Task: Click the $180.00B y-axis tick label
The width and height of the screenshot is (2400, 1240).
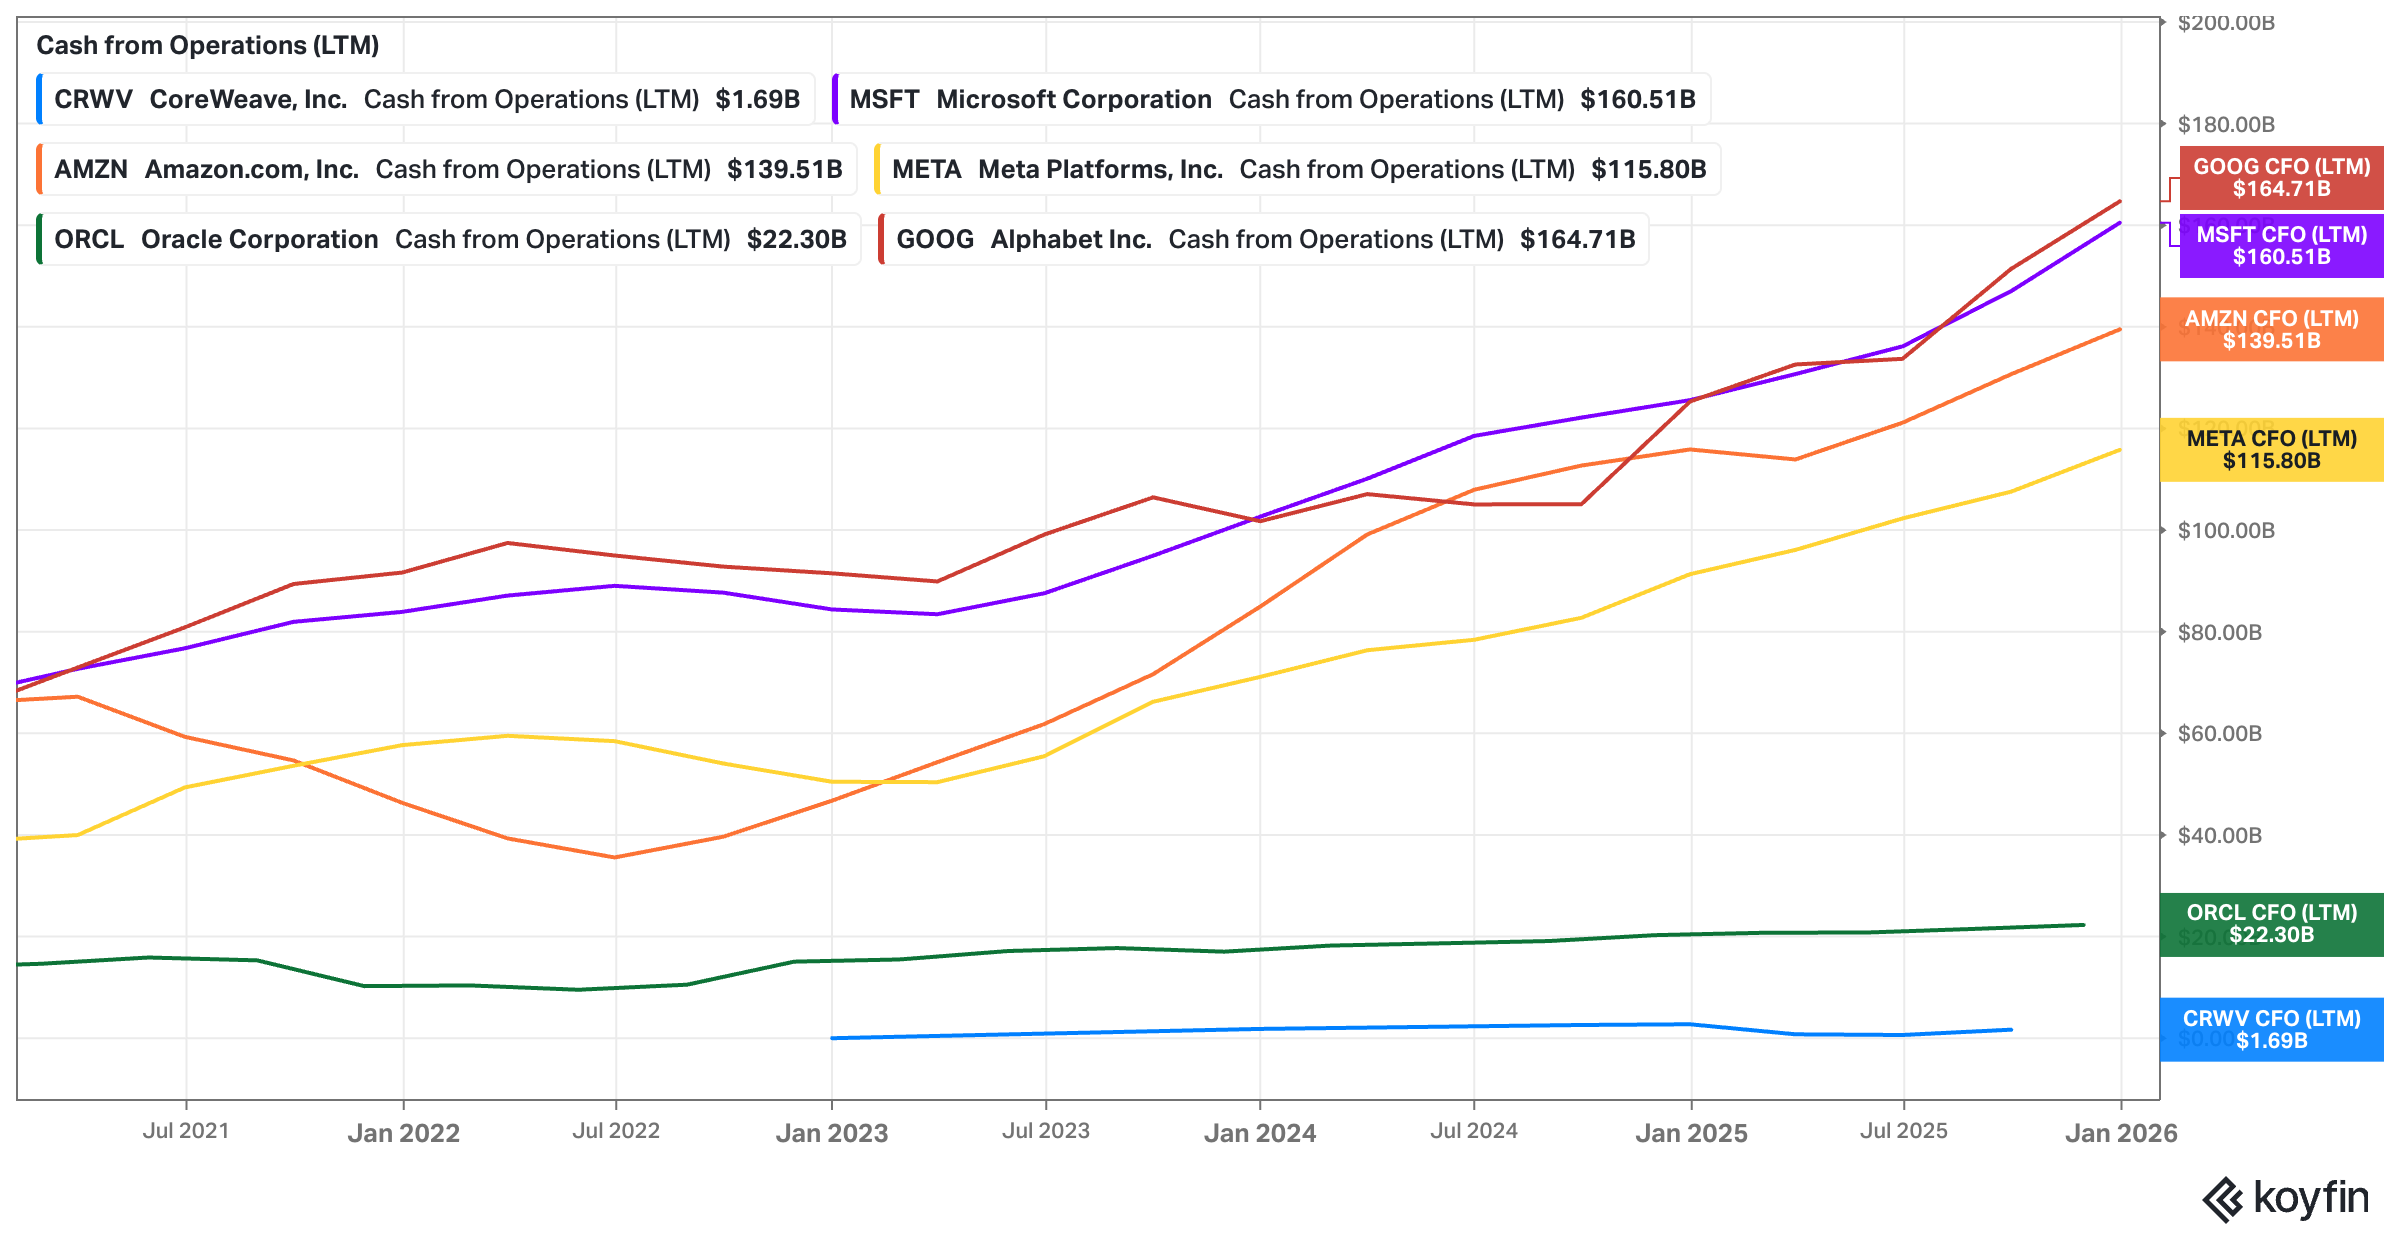Action: (2226, 124)
